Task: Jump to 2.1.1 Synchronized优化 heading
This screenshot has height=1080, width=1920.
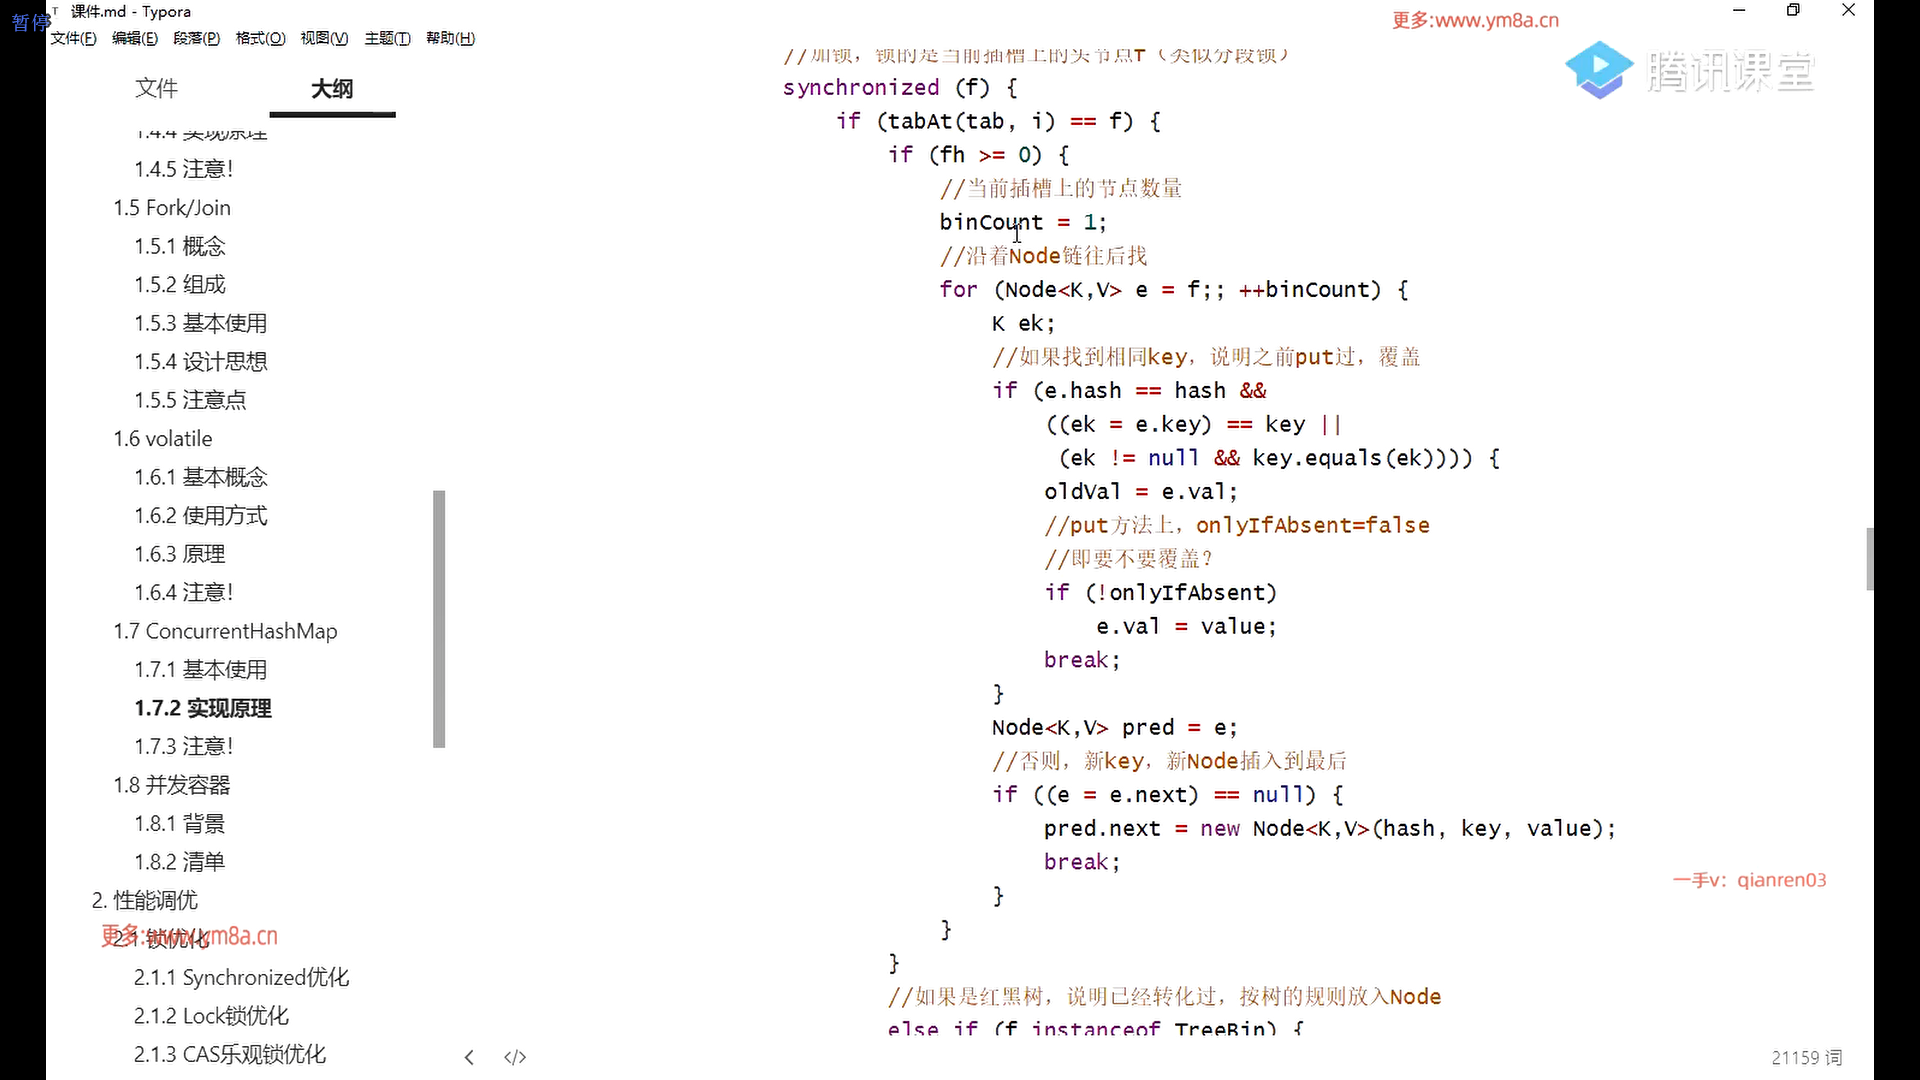Action: [241, 977]
